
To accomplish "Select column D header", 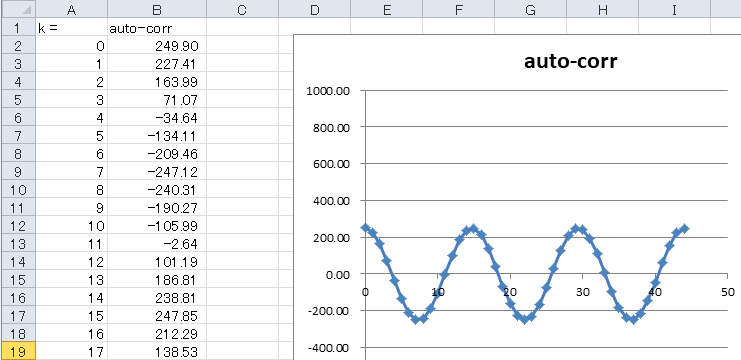I will pyautogui.click(x=314, y=9).
